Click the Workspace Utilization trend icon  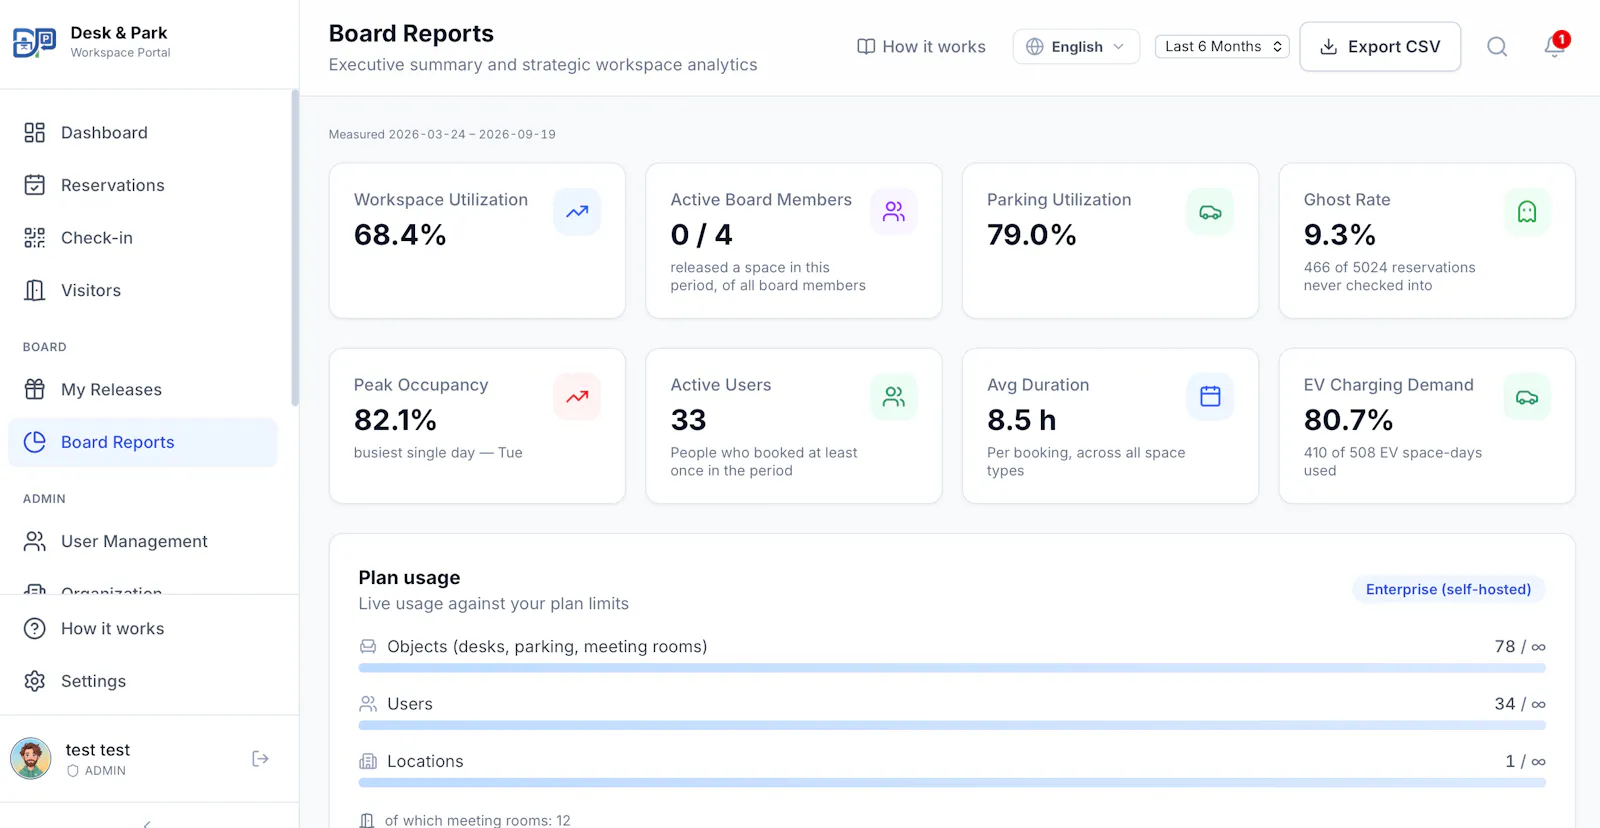[x=577, y=212]
